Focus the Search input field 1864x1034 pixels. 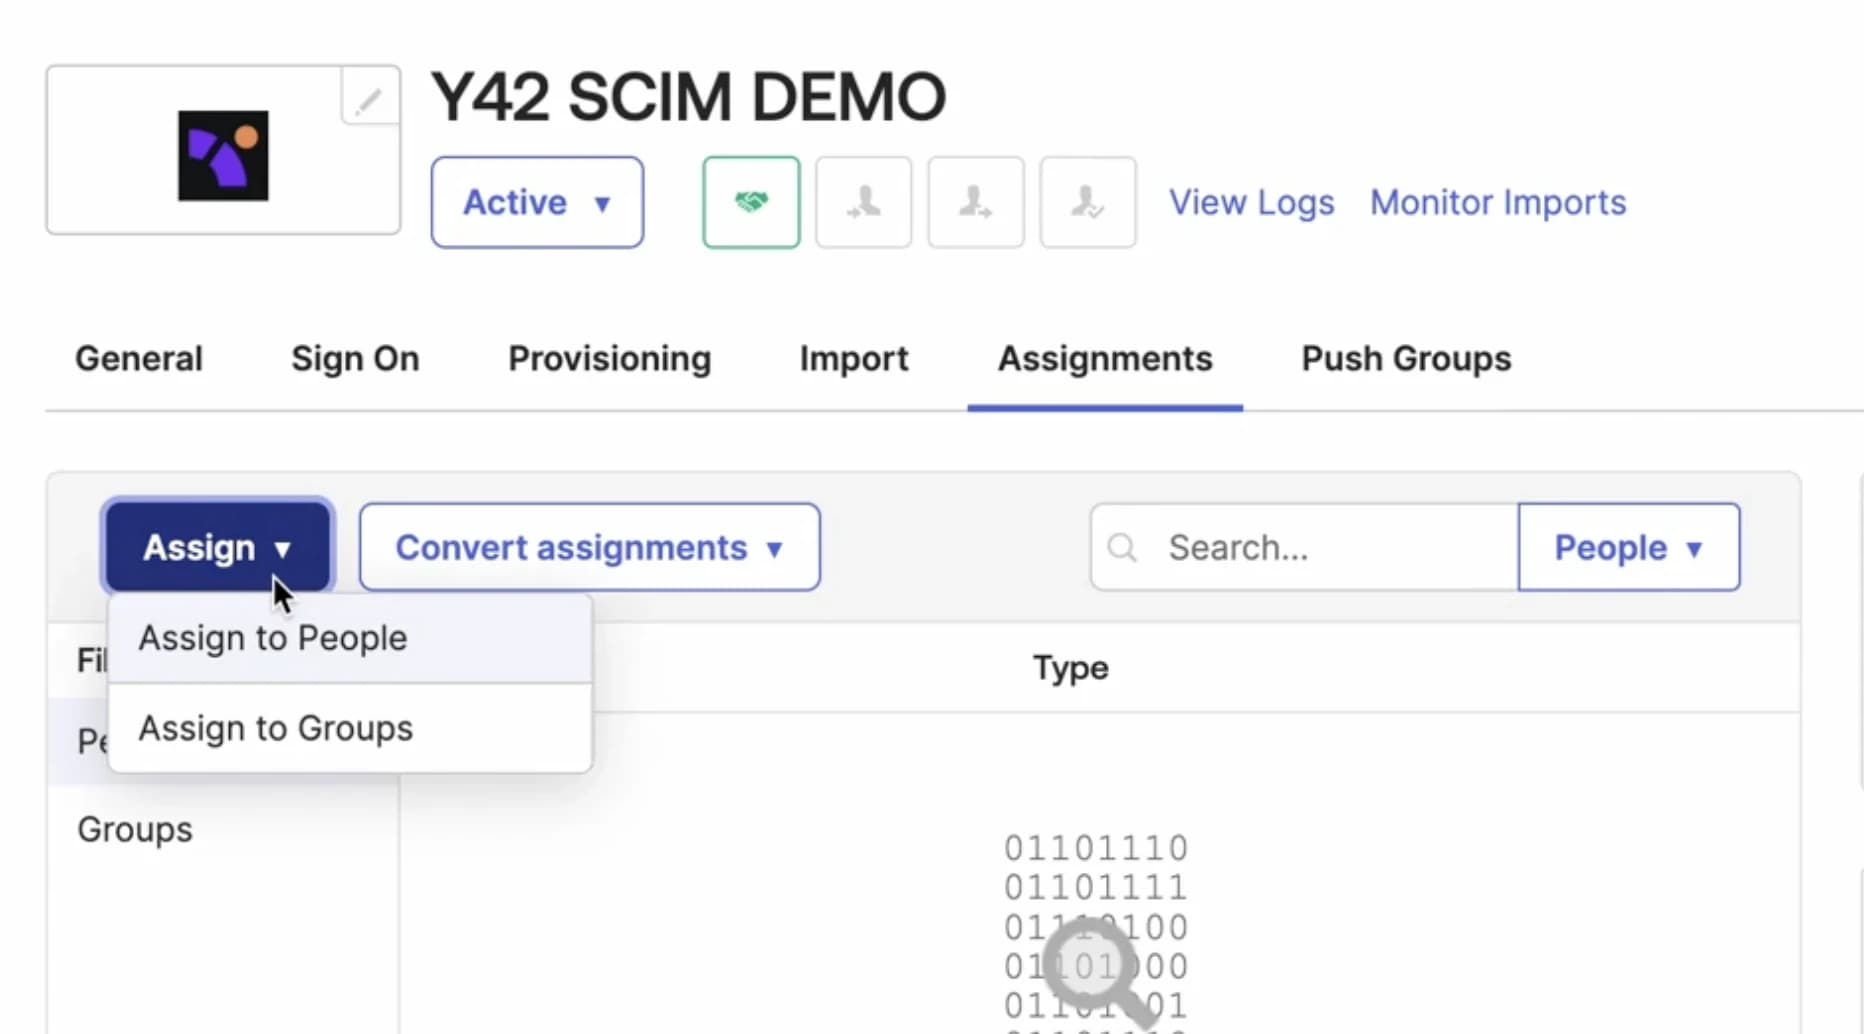point(1304,547)
